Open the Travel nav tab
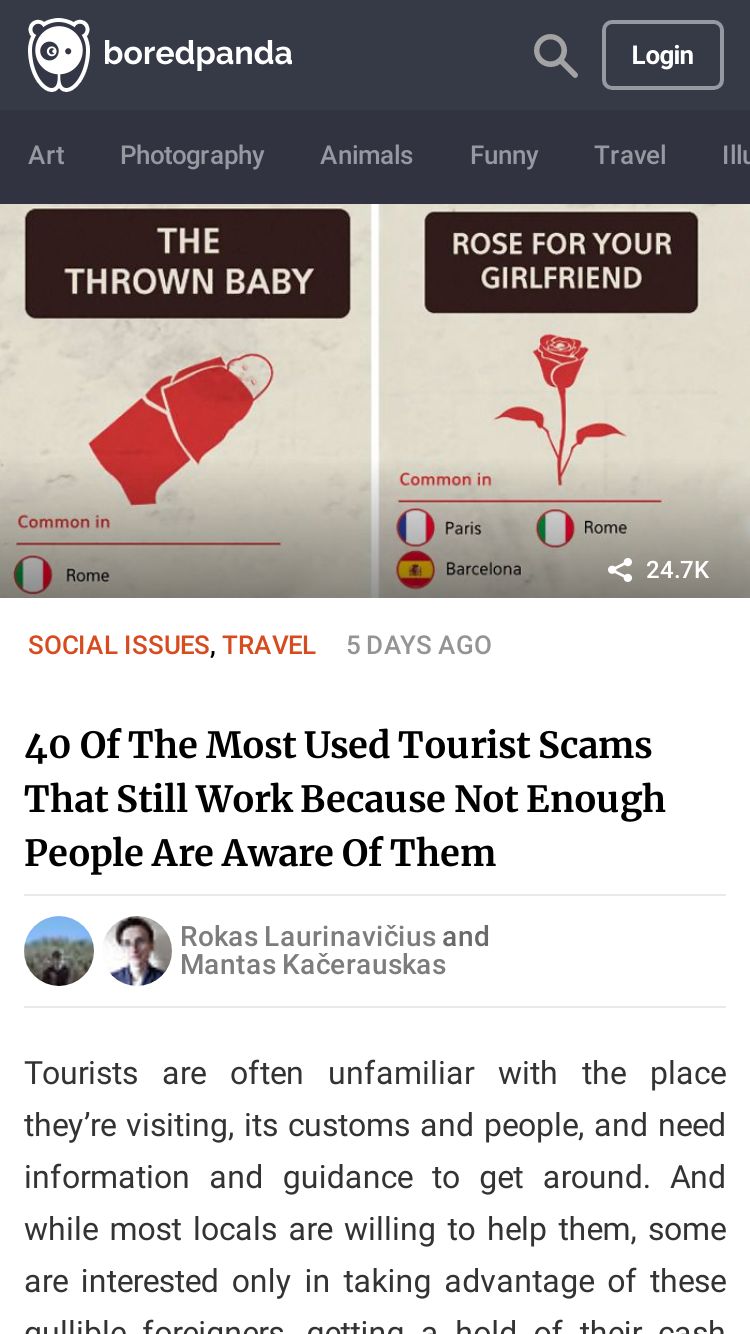Image resolution: width=750 pixels, height=1334 pixels. (x=630, y=155)
